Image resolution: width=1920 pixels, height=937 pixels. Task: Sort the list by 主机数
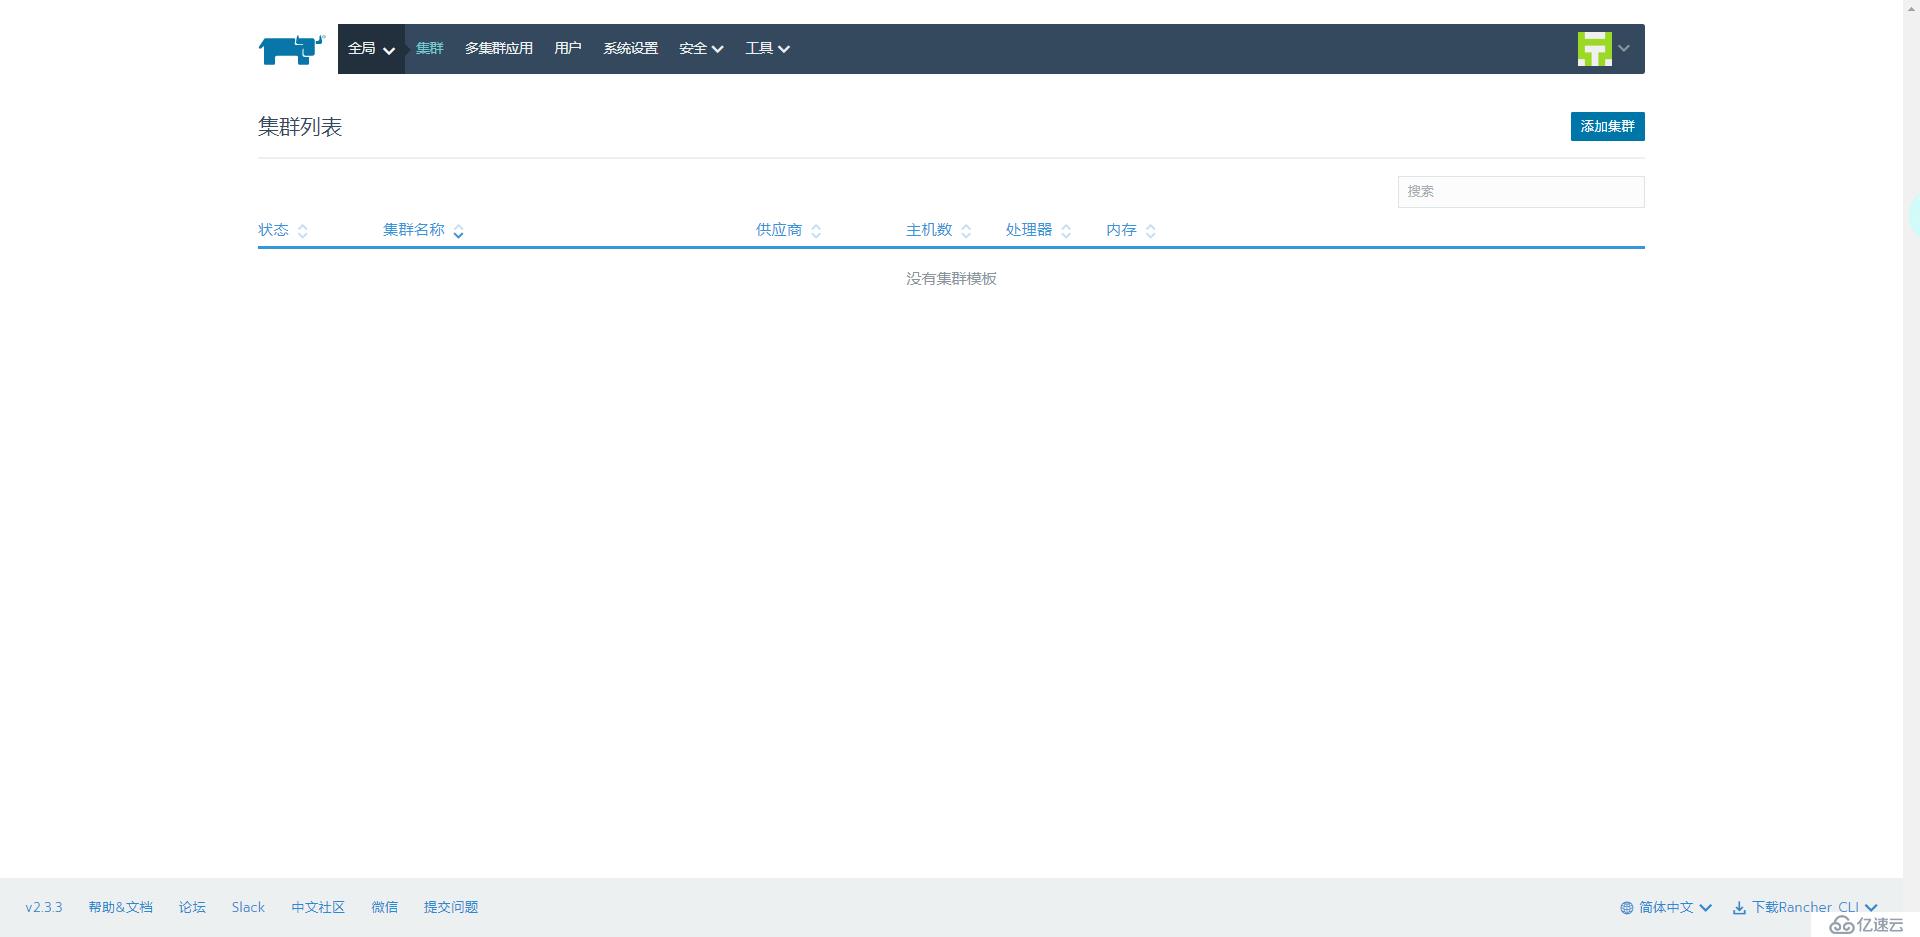point(938,230)
